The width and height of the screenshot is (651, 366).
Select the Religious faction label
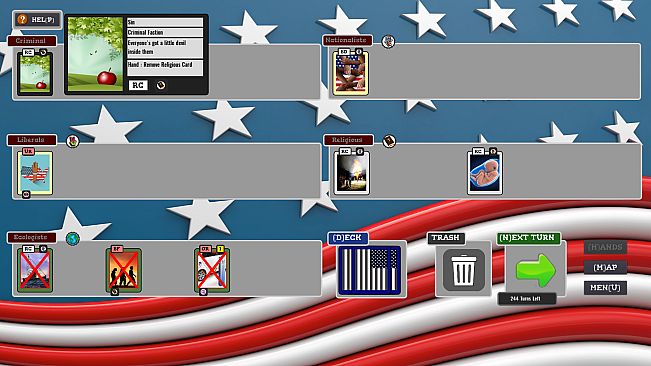click(x=348, y=140)
